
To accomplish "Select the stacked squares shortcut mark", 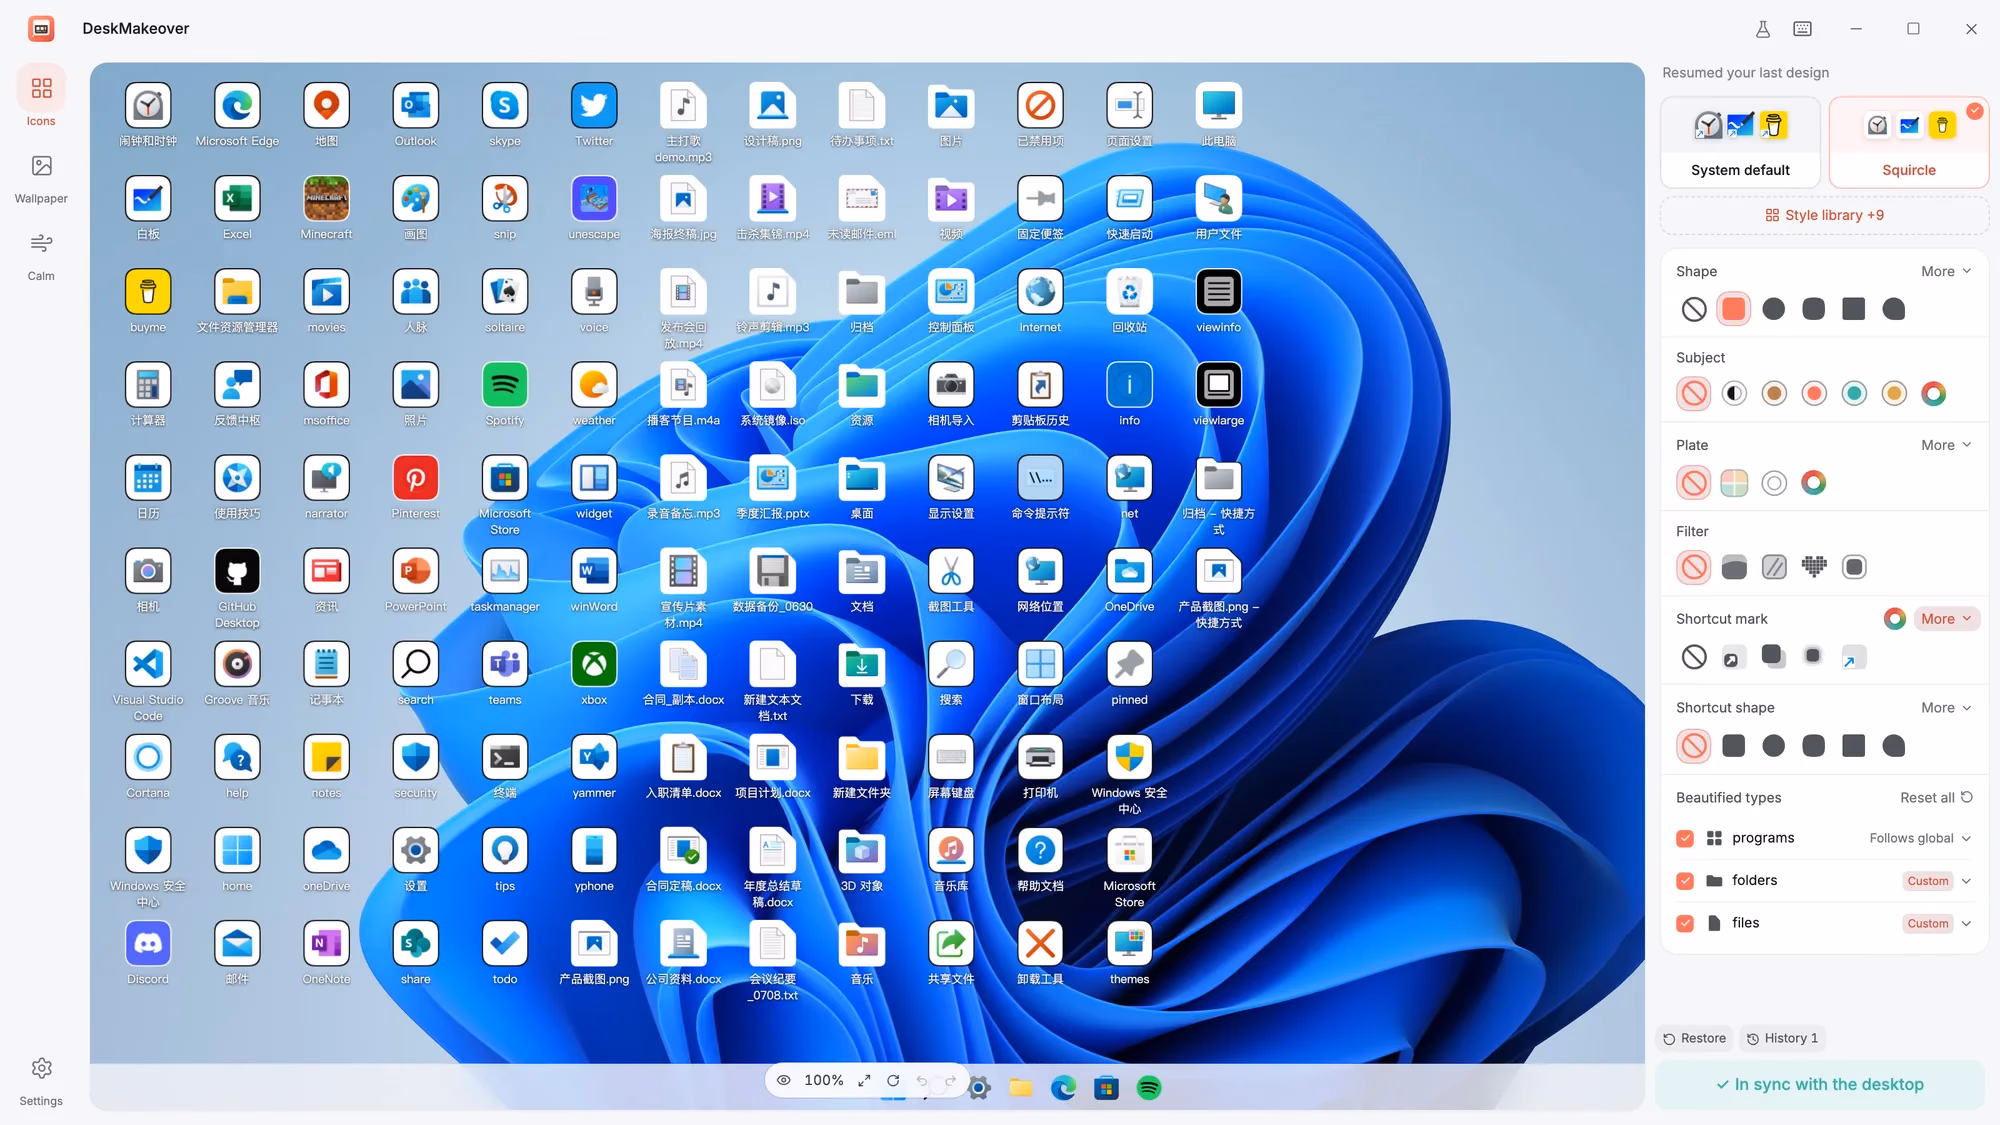I will (x=1772, y=655).
